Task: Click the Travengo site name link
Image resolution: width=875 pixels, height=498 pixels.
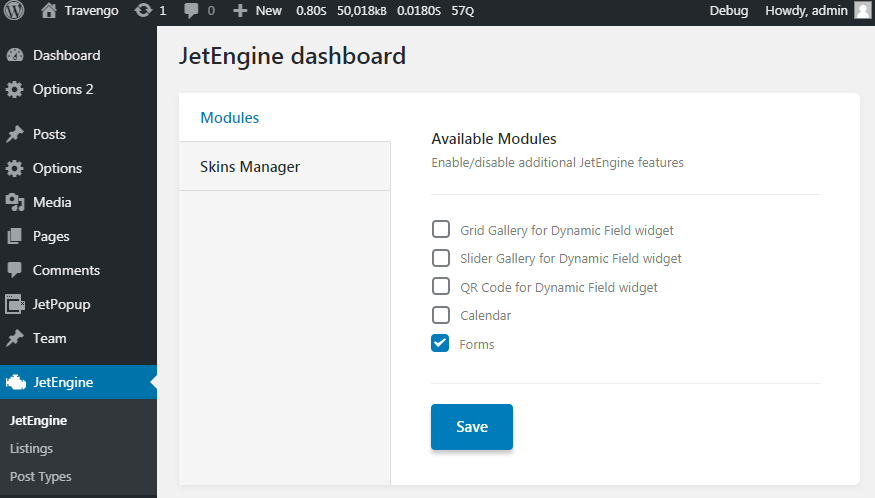Action: point(92,11)
